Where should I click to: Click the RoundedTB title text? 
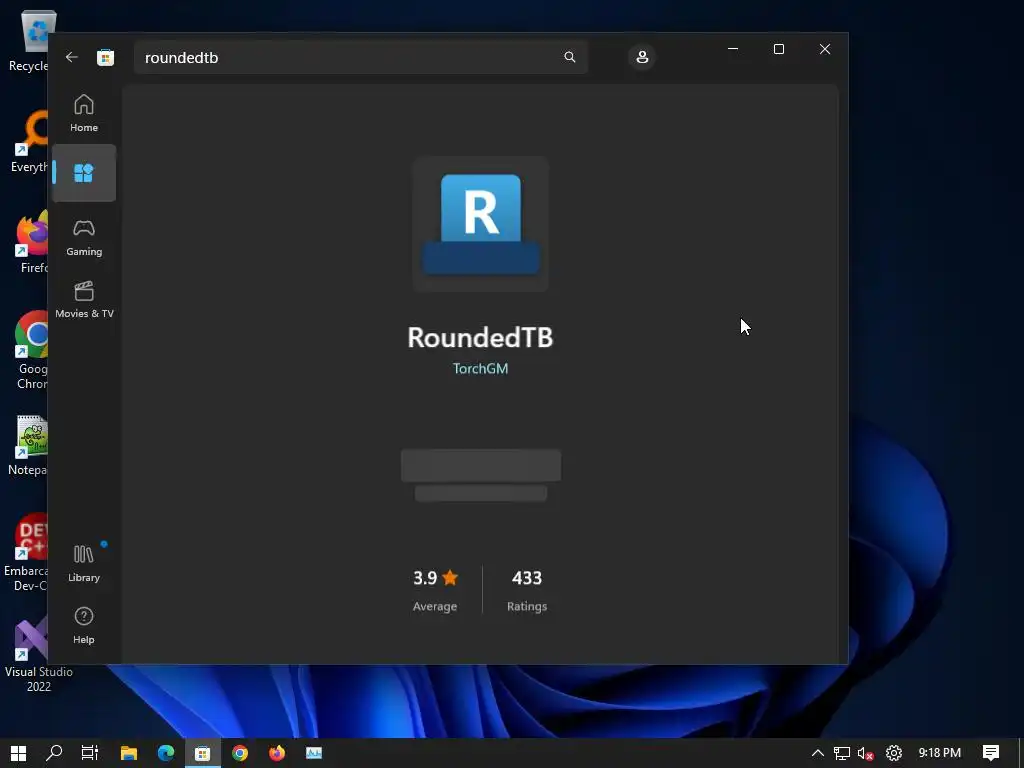[481, 338]
